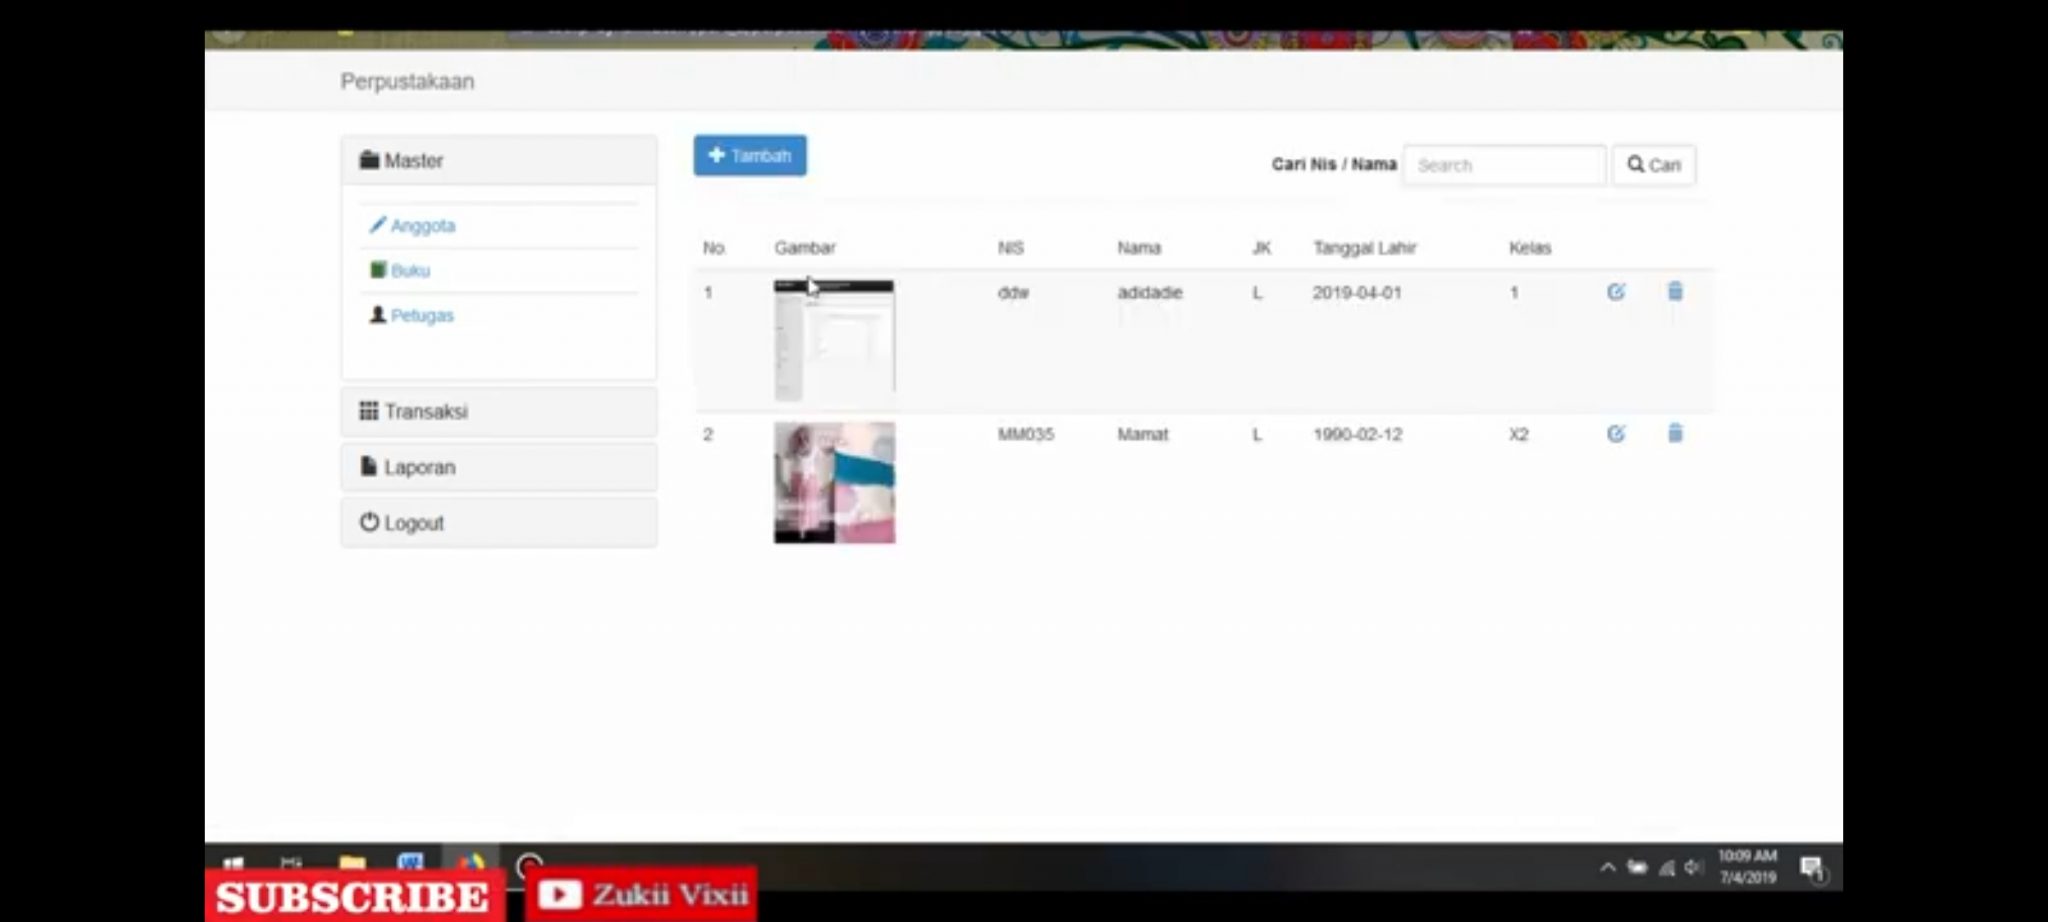Click the Cari search button
This screenshot has height=922, width=2048.
pos(1653,165)
